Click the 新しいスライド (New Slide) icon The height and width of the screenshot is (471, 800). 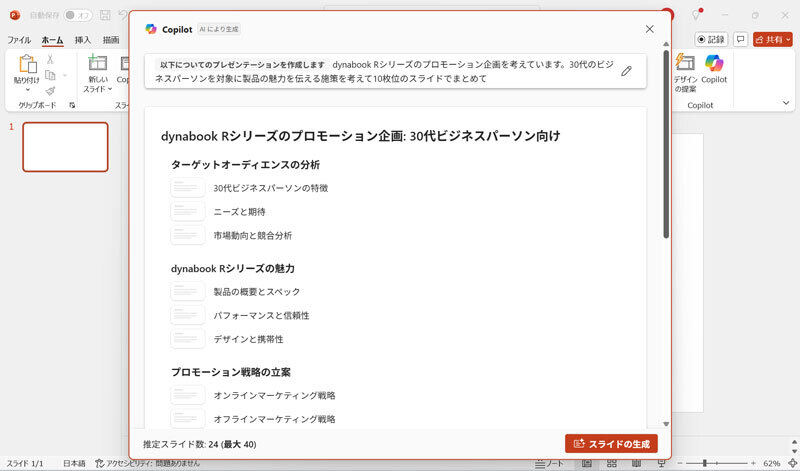(x=97, y=63)
